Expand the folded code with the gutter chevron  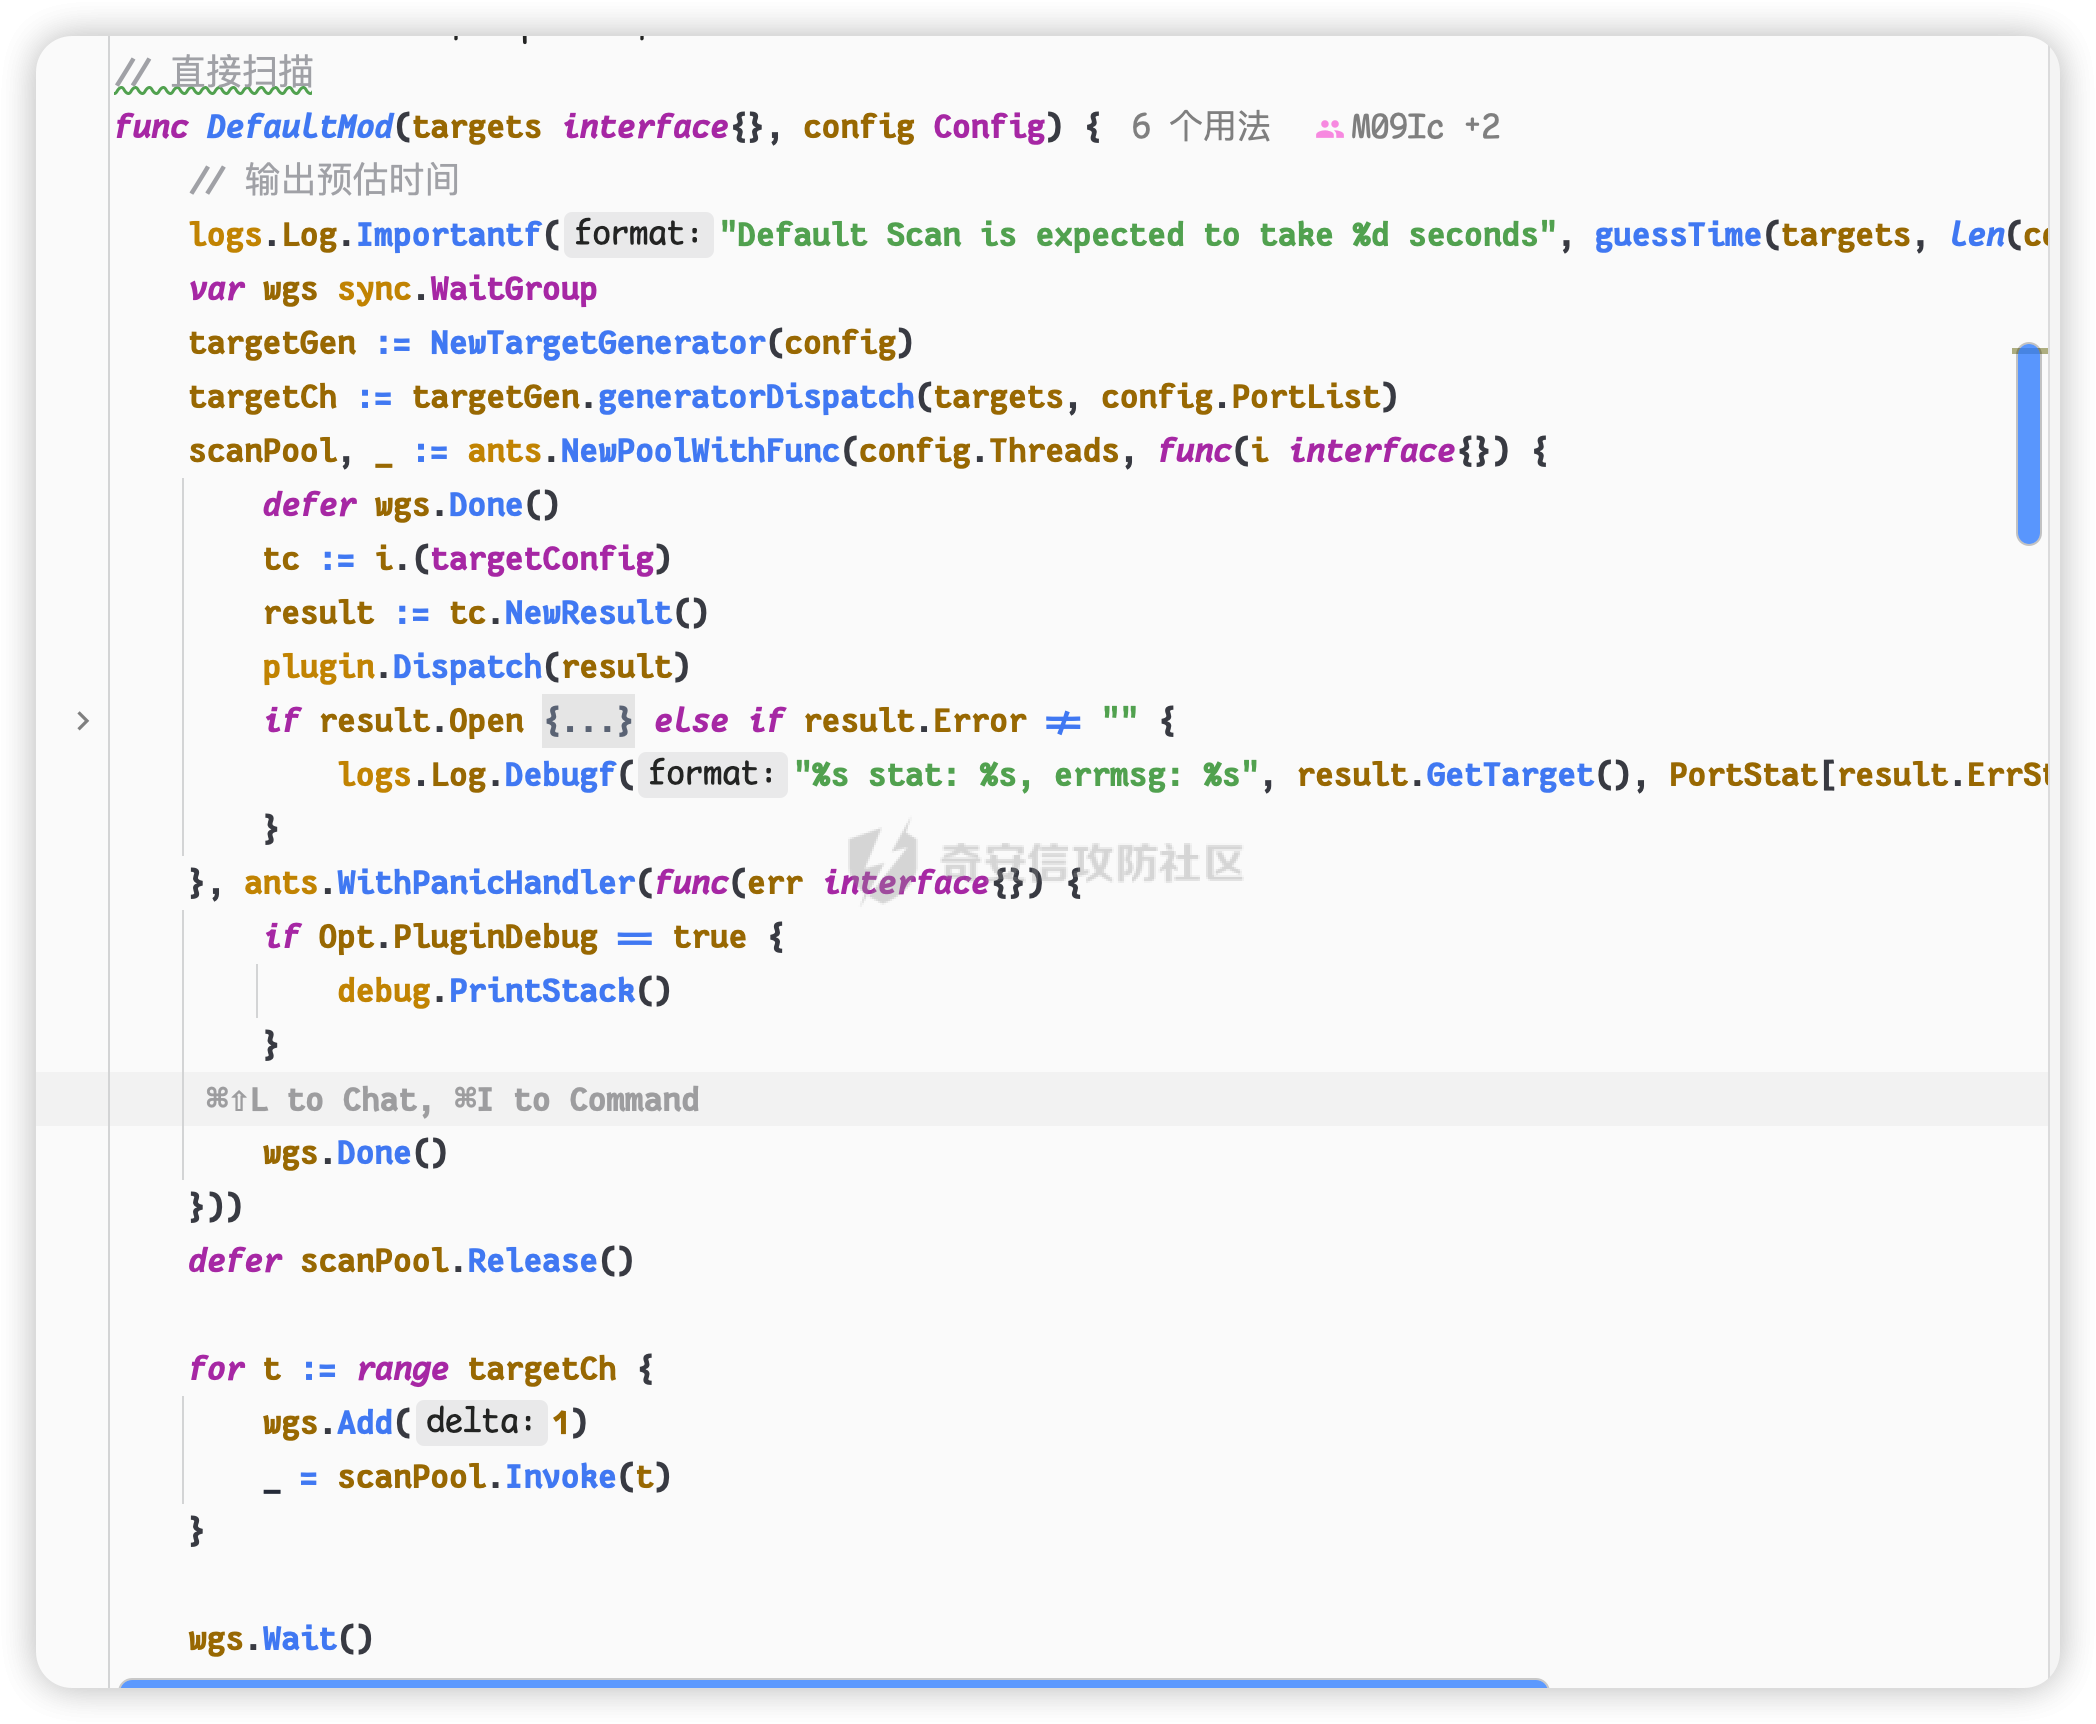[83, 721]
